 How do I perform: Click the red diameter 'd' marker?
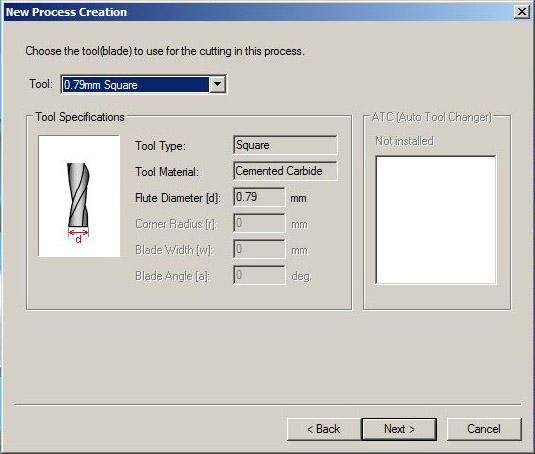pyautogui.click(x=78, y=236)
